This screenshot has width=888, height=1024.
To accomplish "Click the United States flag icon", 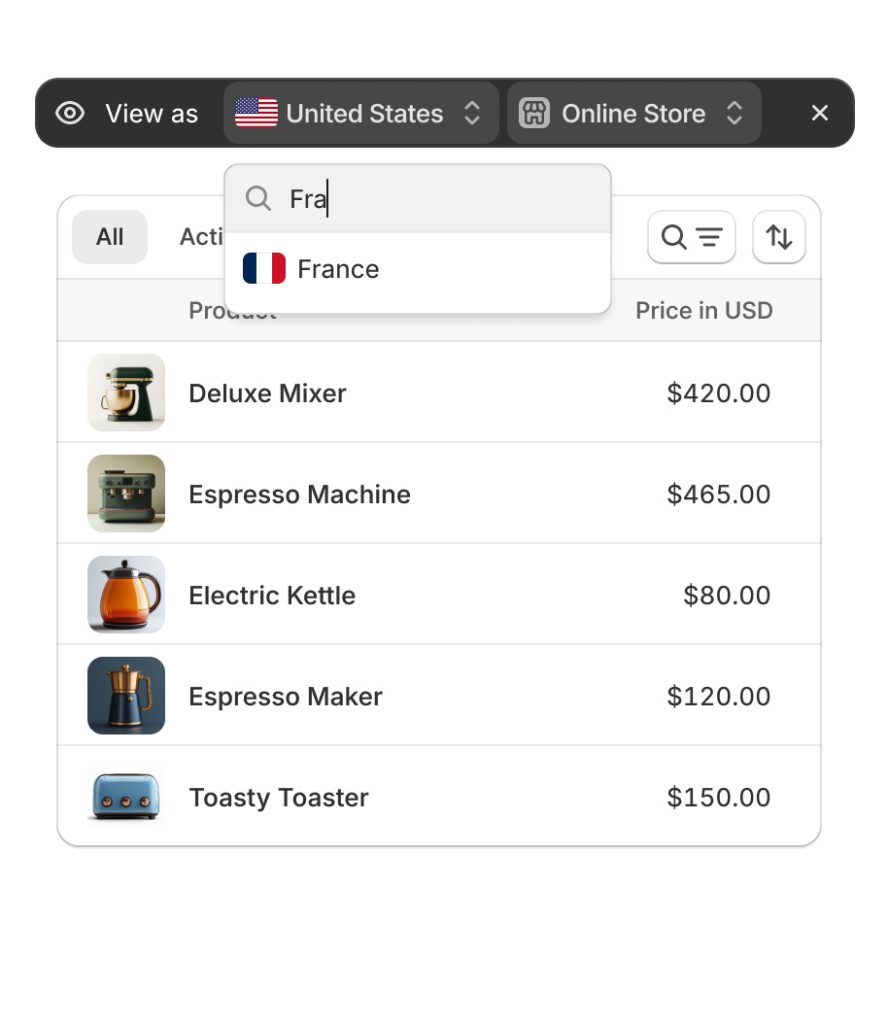I will pos(256,113).
